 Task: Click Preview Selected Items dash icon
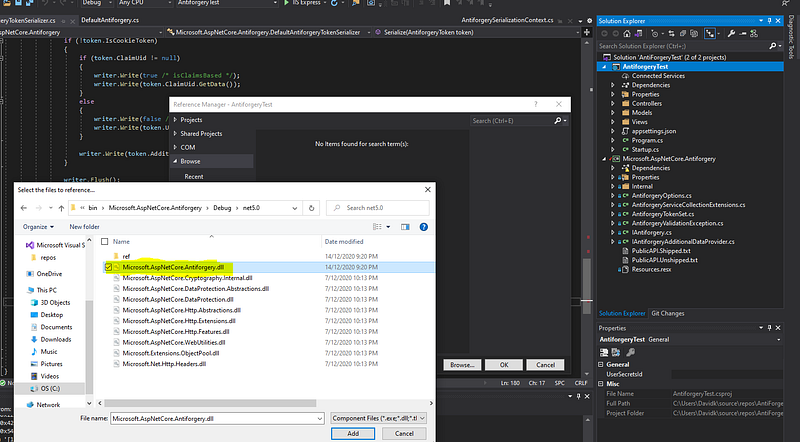pos(742,34)
